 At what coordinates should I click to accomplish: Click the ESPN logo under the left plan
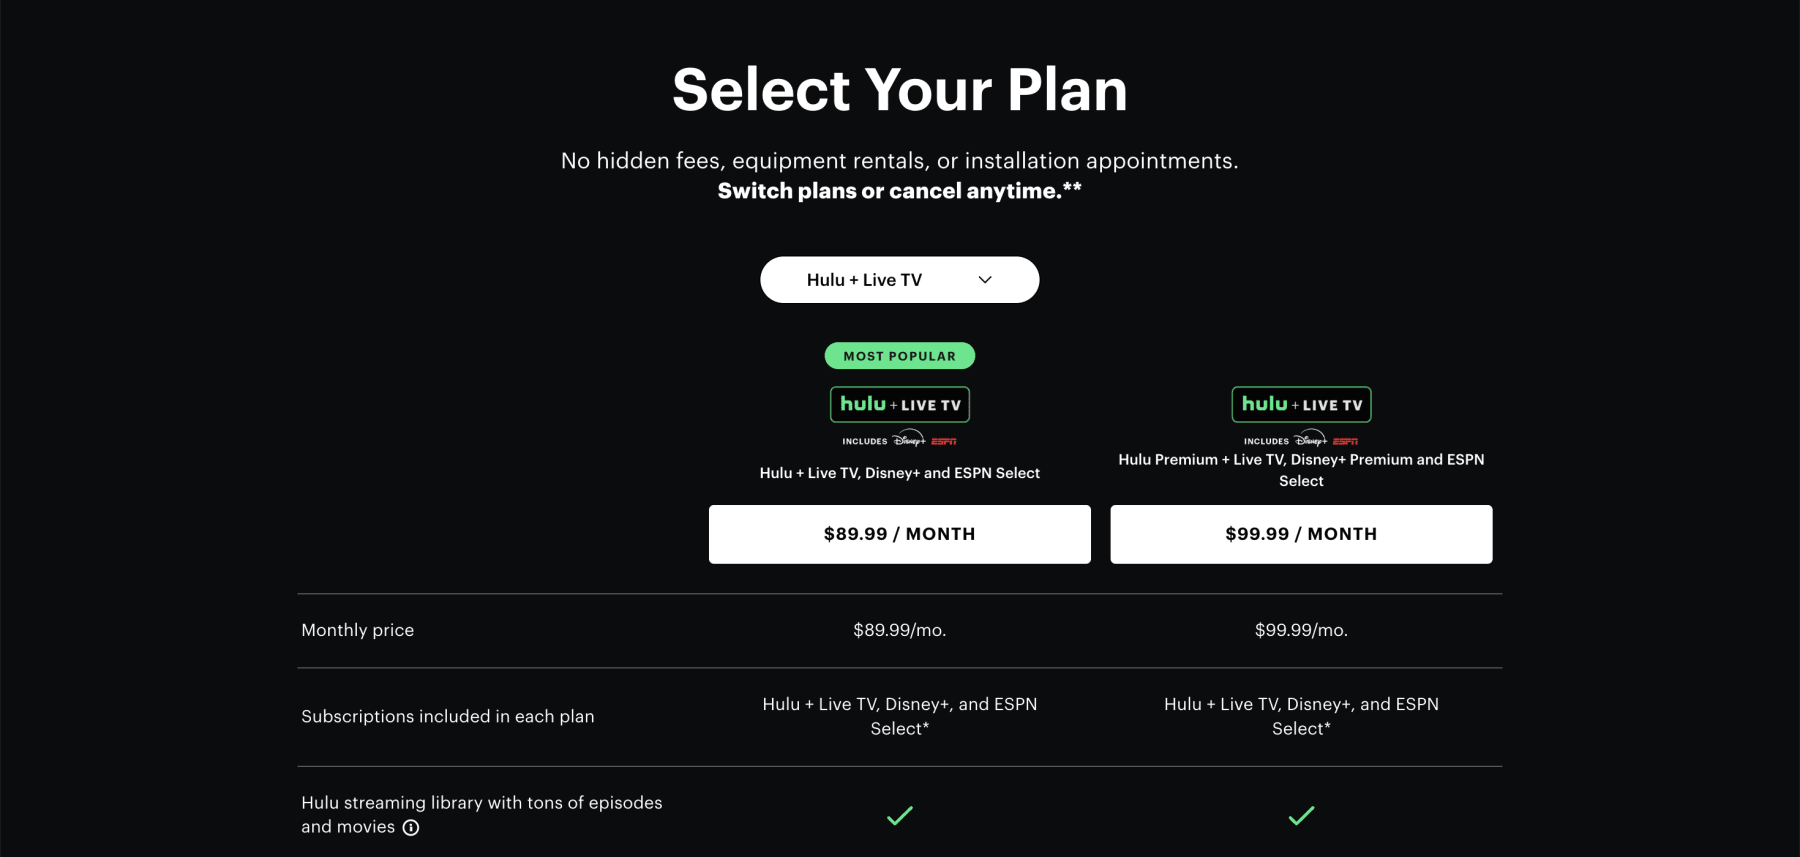tap(945, 438)
